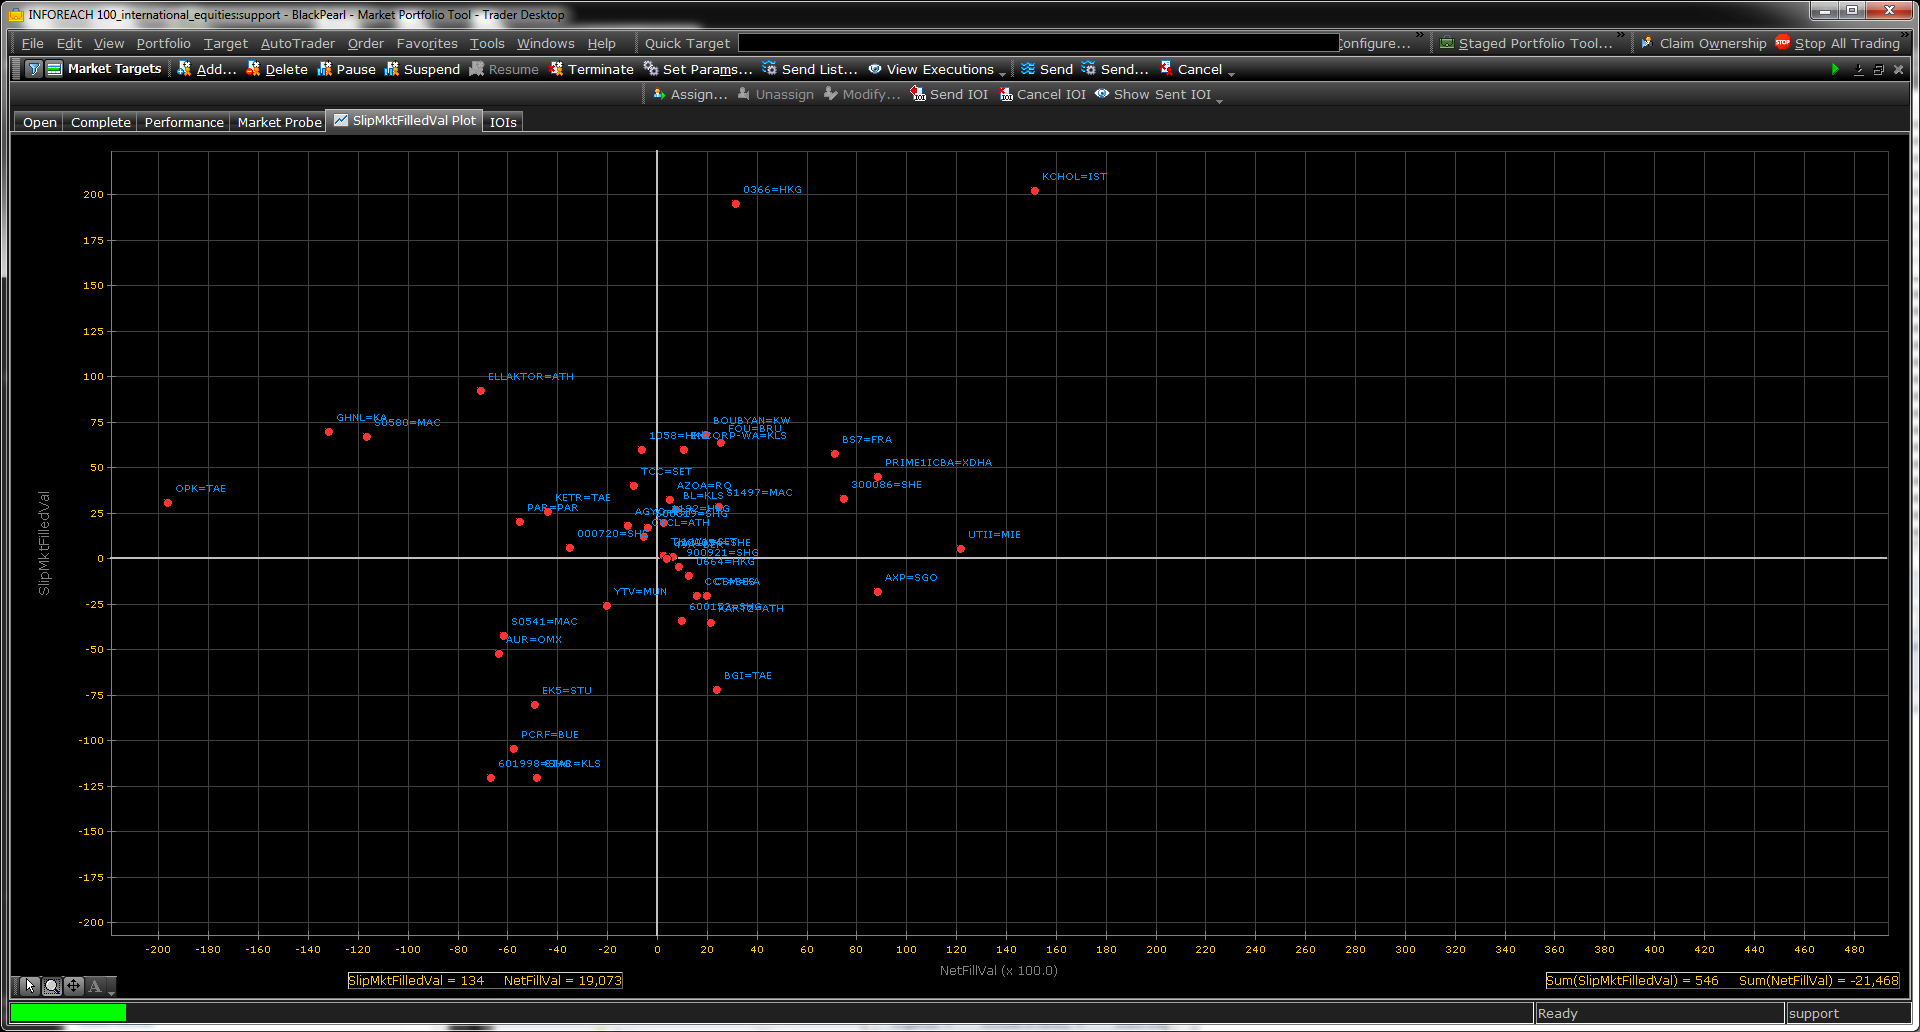The width and height of the screenshot is (1920, 1032).
Task: Expand the View Executions toolbar dropdown arrow
Action: click(x=1002, y=72)
